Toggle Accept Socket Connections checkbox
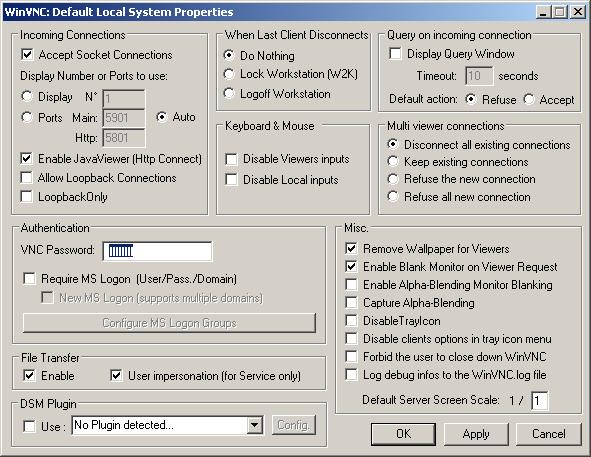The image size is (591, 457). coord(27,55)
